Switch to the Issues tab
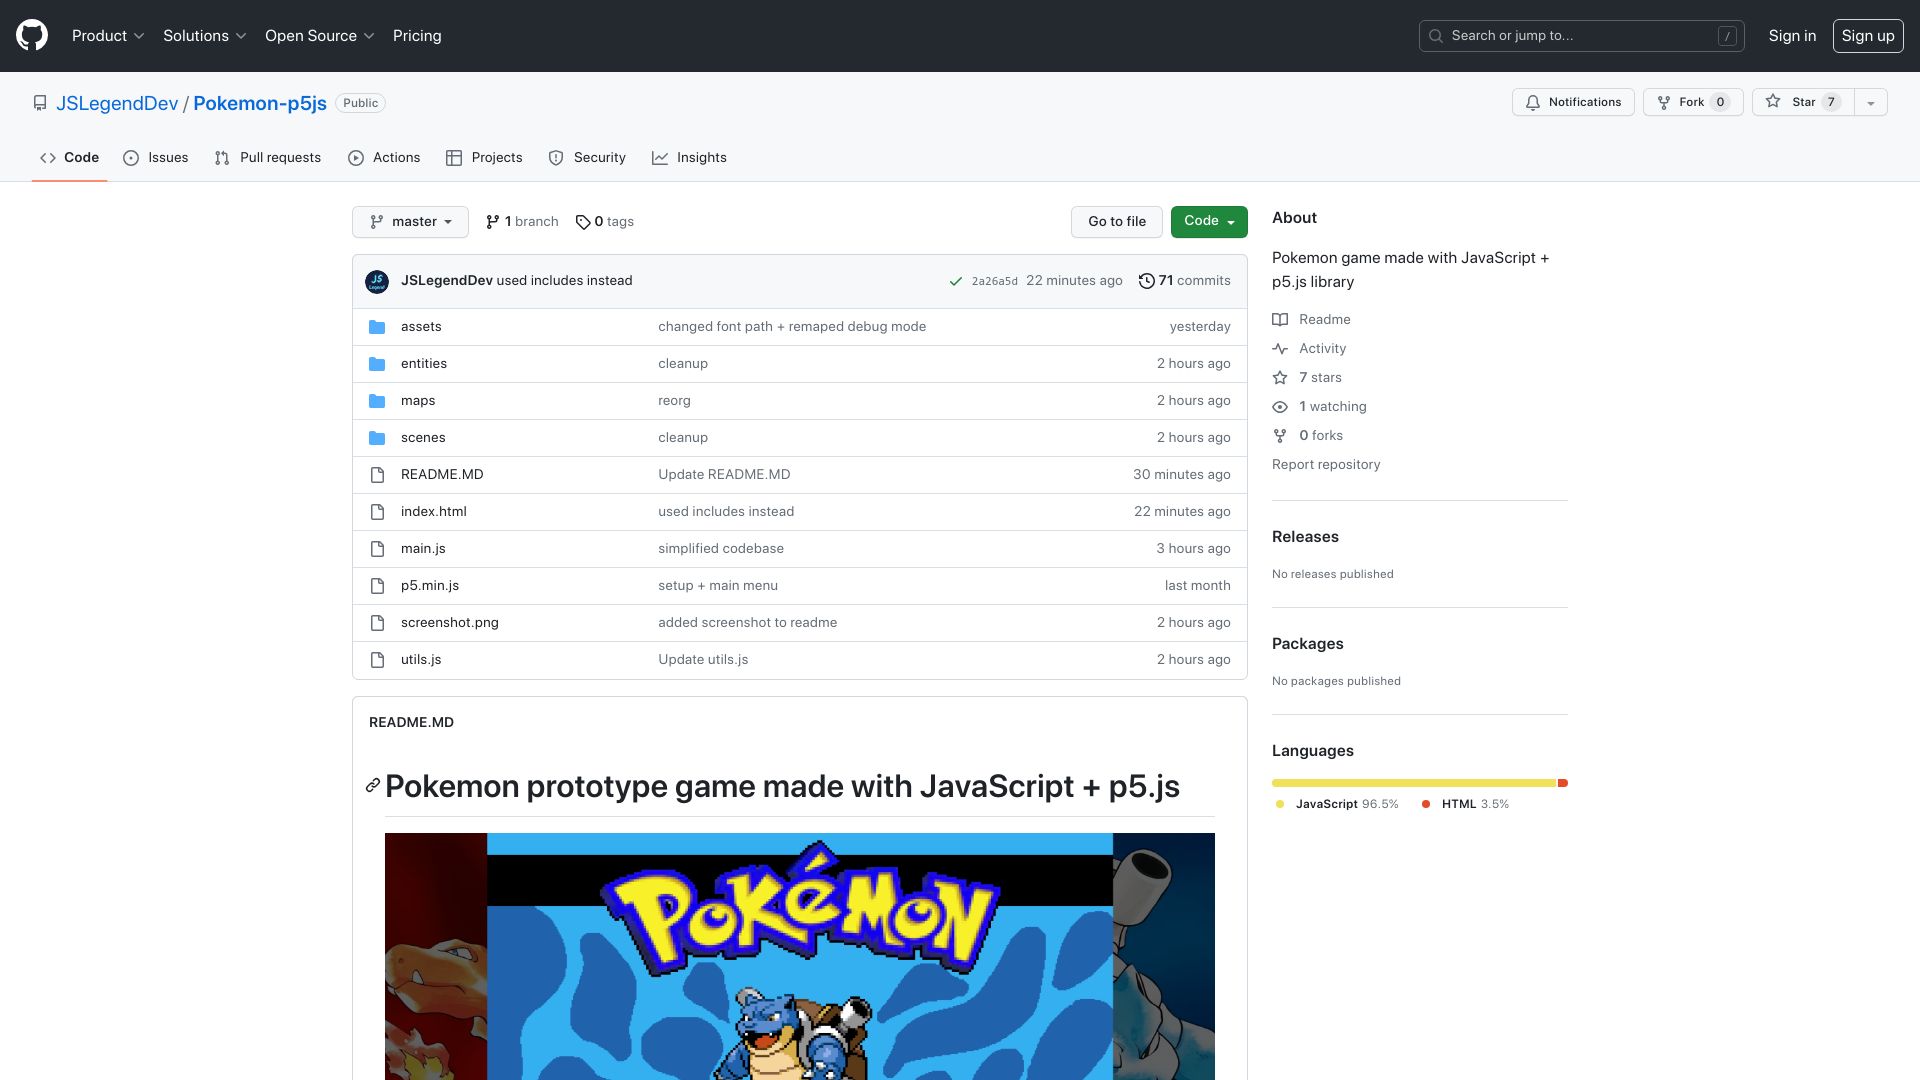The width and height of the screenshot is (1920, 1080). [x=156, y=158]
